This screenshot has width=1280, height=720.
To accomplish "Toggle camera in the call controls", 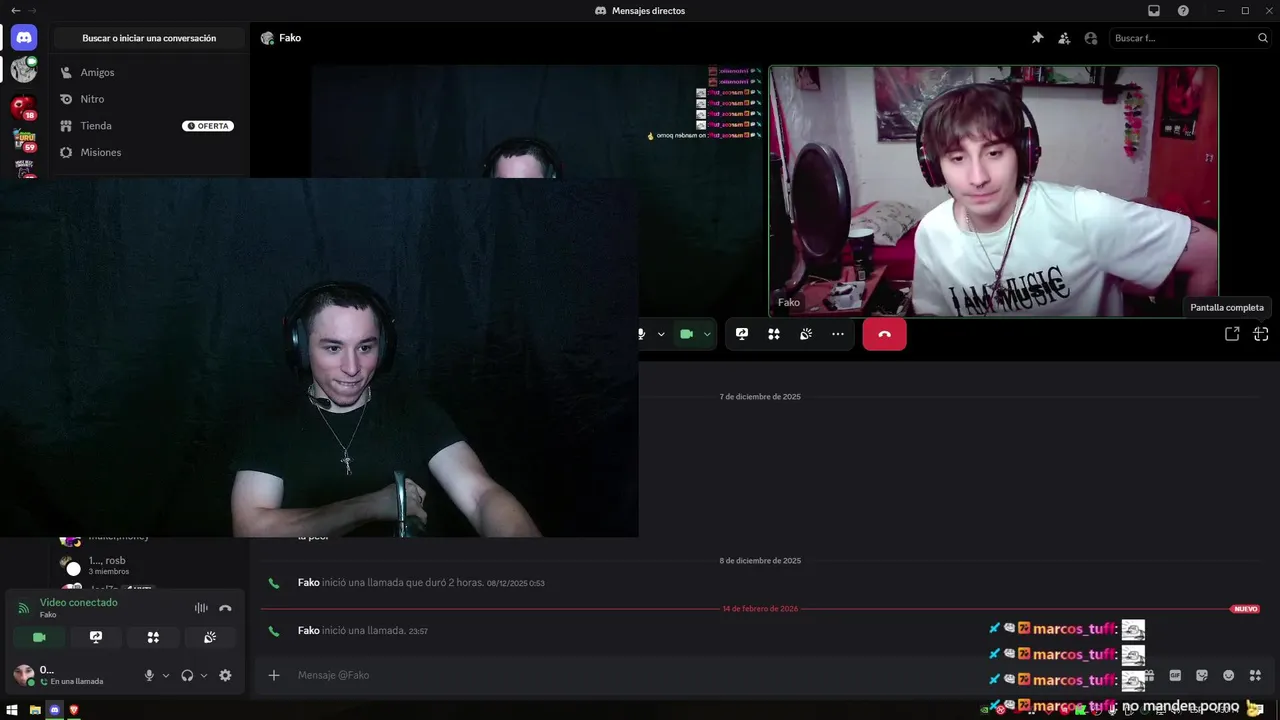I will pos(686,334).
